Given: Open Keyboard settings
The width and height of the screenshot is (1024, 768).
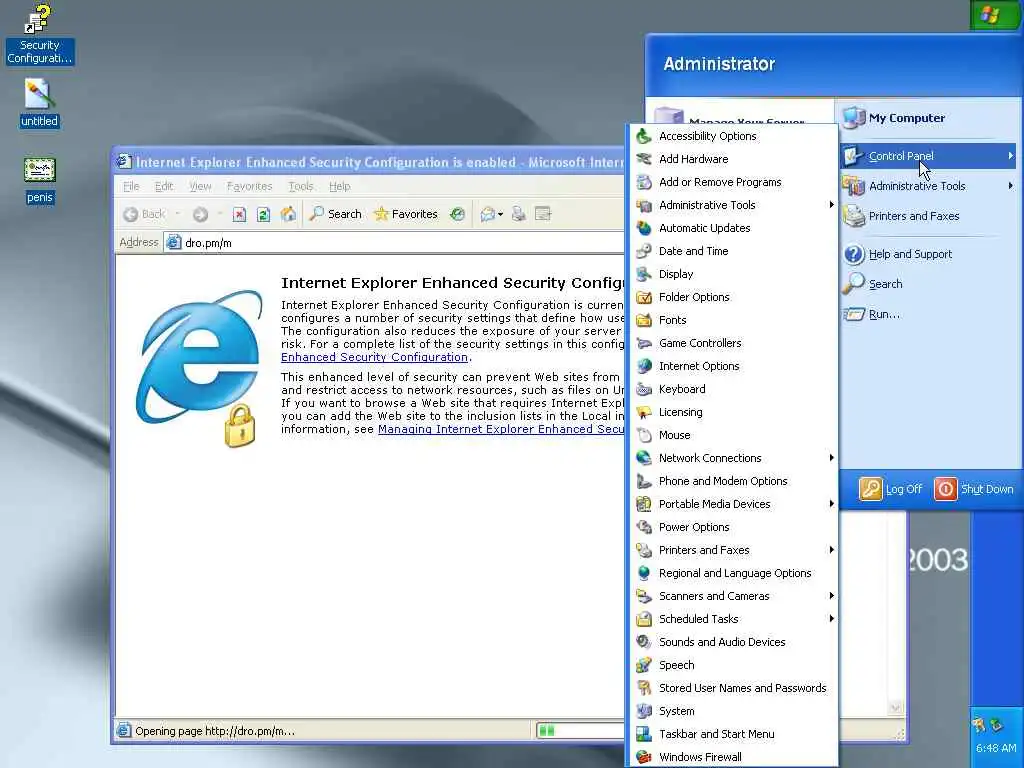Looking at the screenshot, I should 732,389.
